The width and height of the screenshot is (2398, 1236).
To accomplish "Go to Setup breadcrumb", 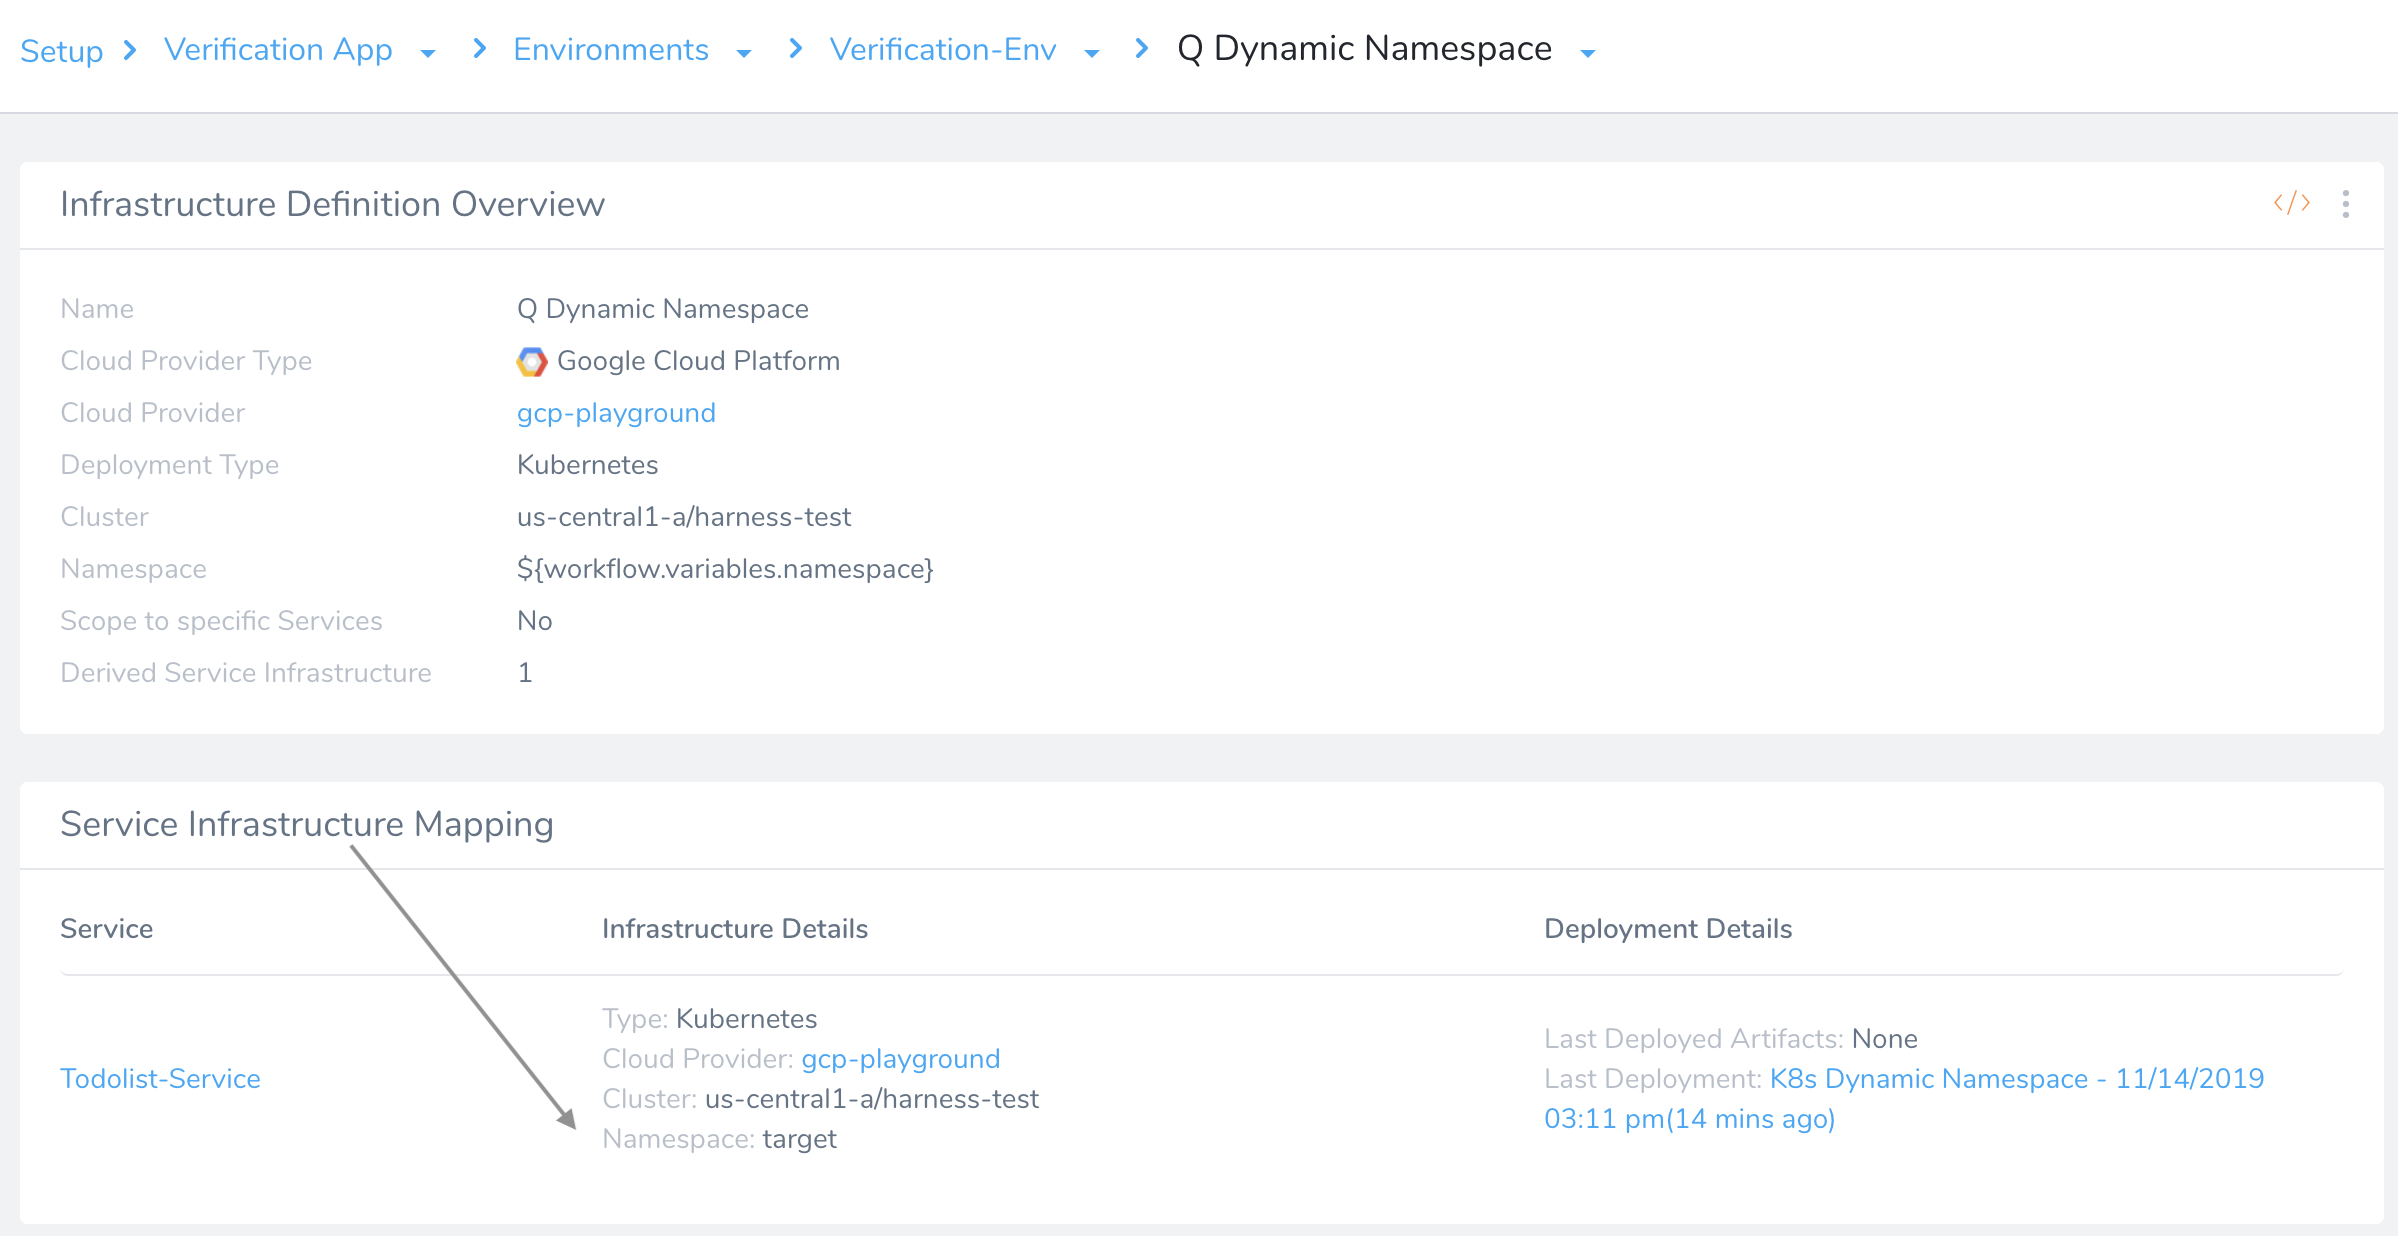I will tap(62, 50).
